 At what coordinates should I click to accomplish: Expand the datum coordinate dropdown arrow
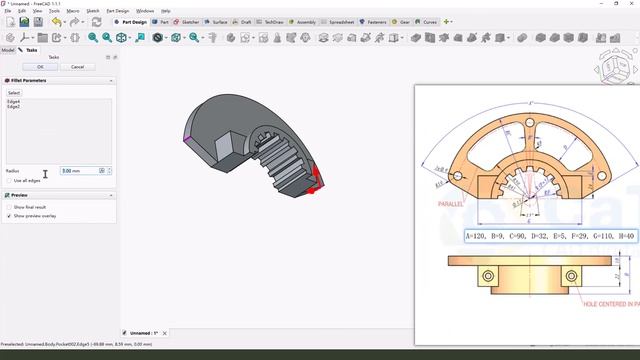click(x=32, y=38)
